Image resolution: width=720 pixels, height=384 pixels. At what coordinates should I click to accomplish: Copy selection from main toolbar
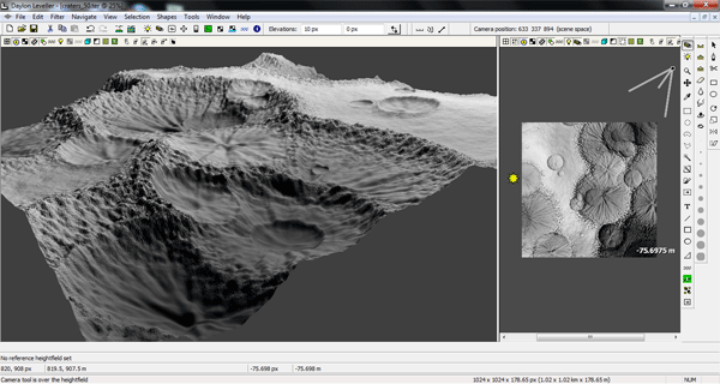click(62, 29)
